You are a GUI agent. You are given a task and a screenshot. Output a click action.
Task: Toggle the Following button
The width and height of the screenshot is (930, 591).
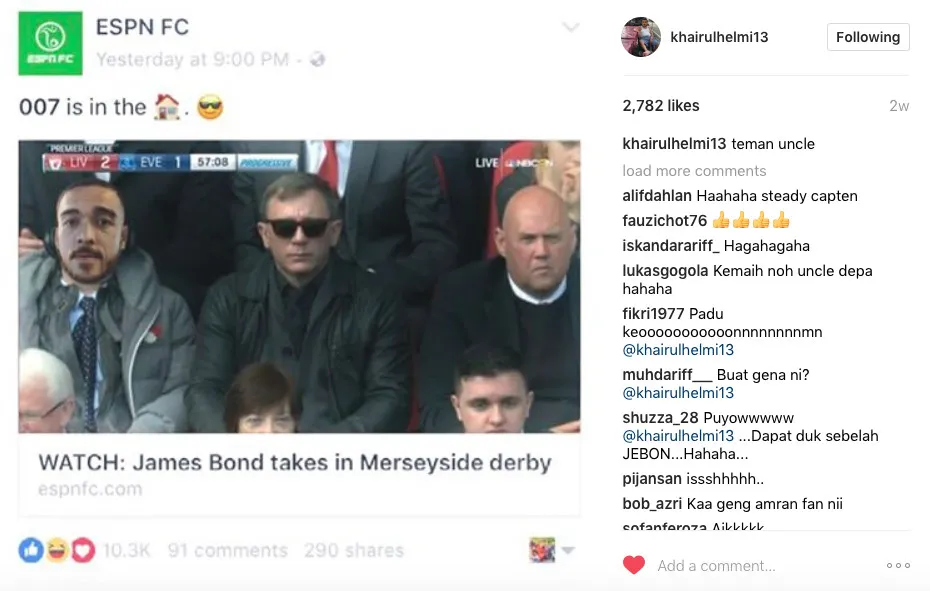point(867,37)
